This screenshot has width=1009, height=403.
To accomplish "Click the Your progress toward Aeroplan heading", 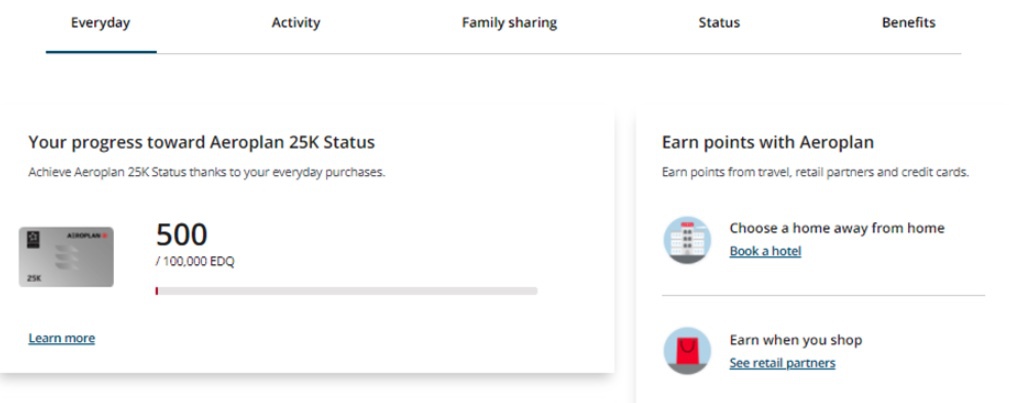I will pos(202,143).
